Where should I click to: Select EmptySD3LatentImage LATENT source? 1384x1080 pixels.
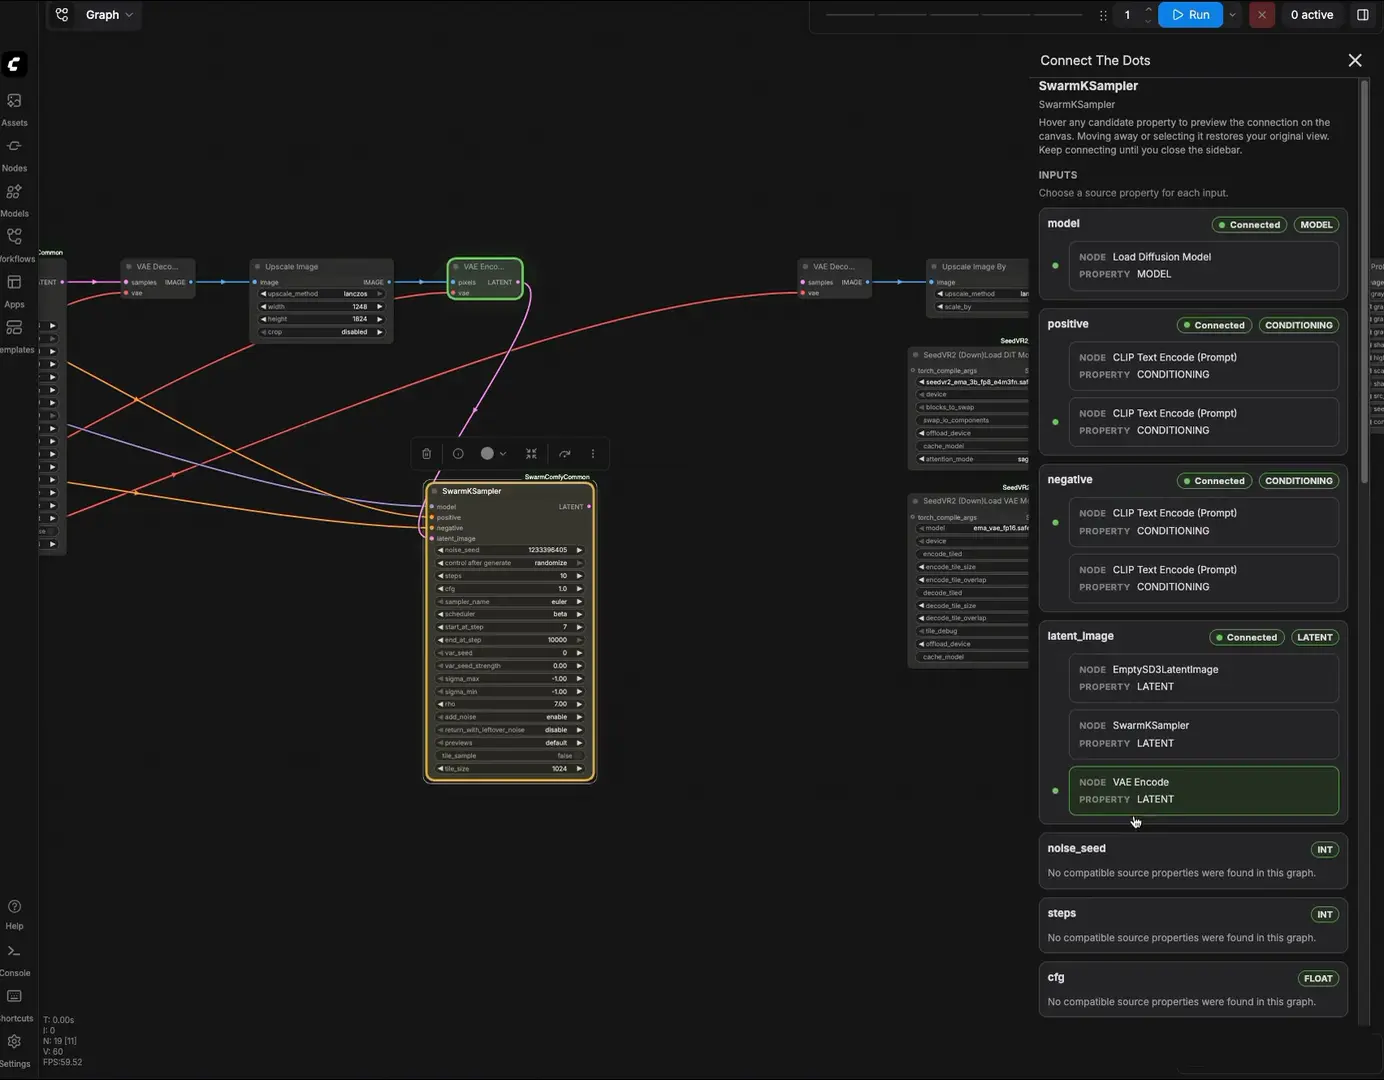click(1203, 678)
